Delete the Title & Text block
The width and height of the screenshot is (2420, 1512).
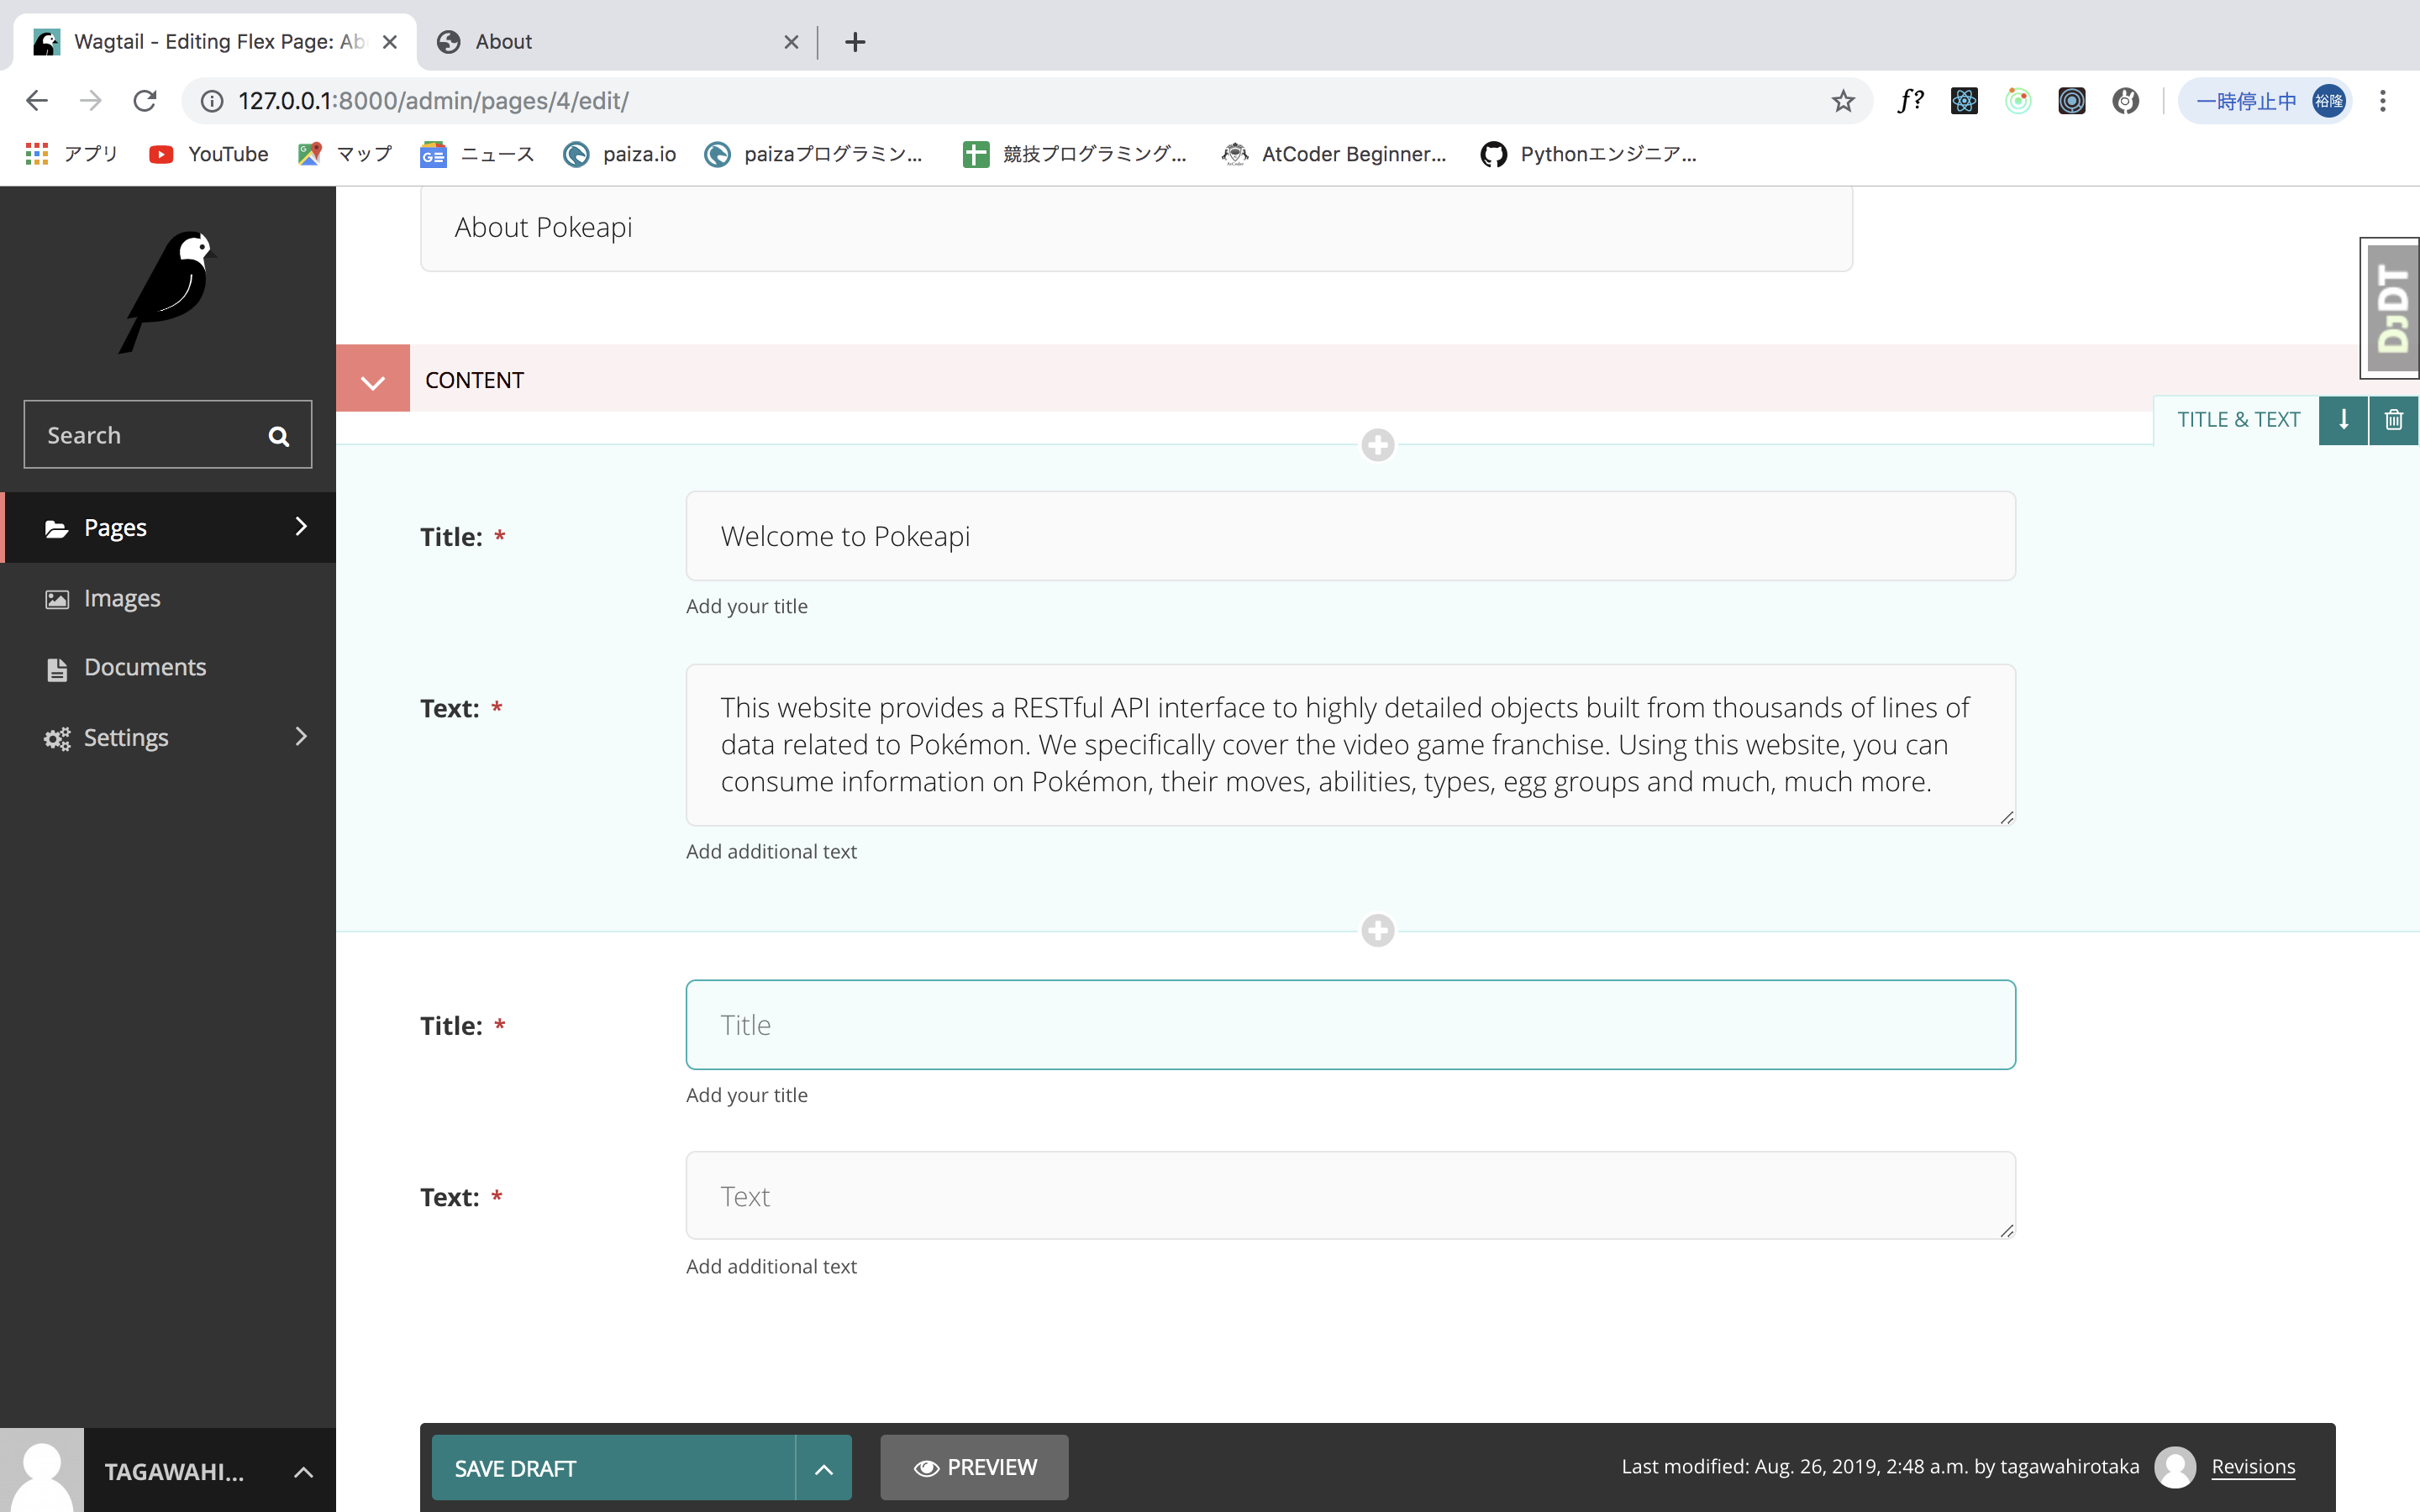(x=2393, y=420)
